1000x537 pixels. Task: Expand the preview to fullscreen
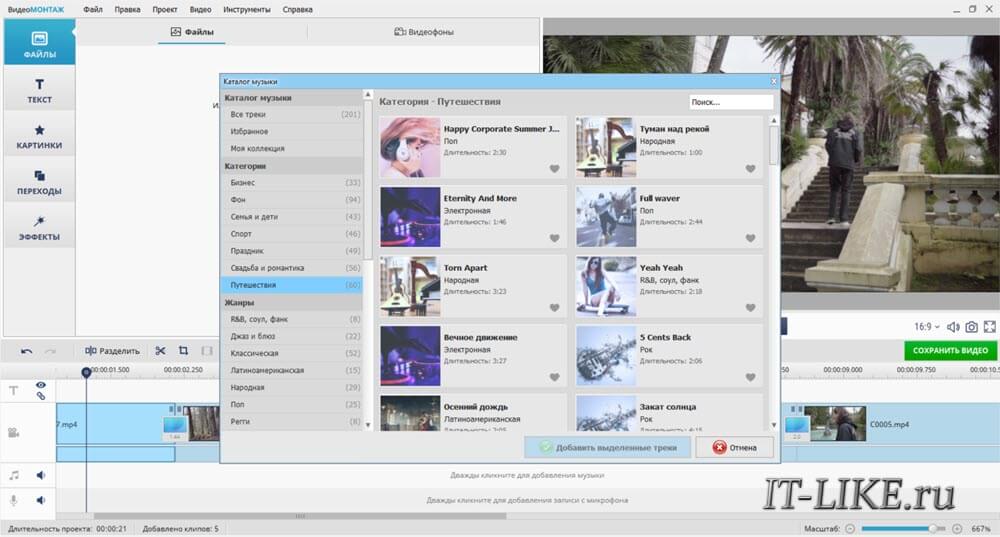(x=989, y=327)
